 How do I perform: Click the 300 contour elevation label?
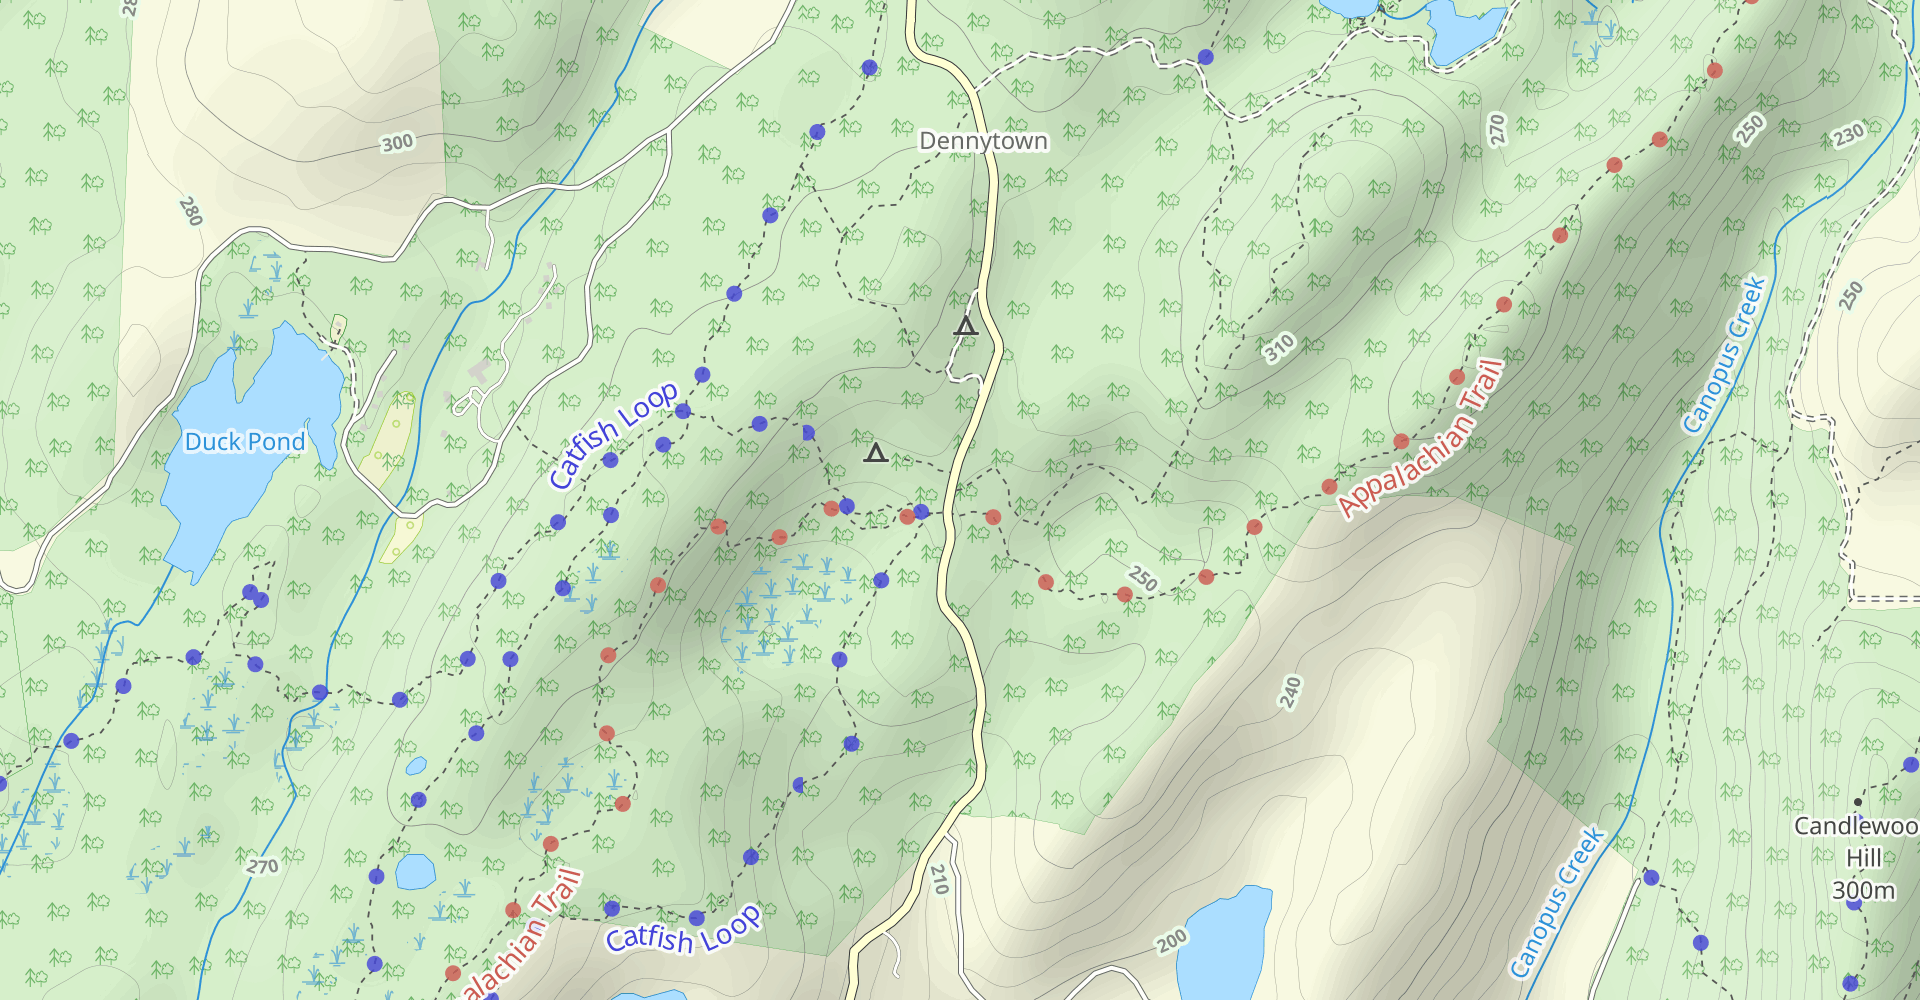[x=397, y=143]
